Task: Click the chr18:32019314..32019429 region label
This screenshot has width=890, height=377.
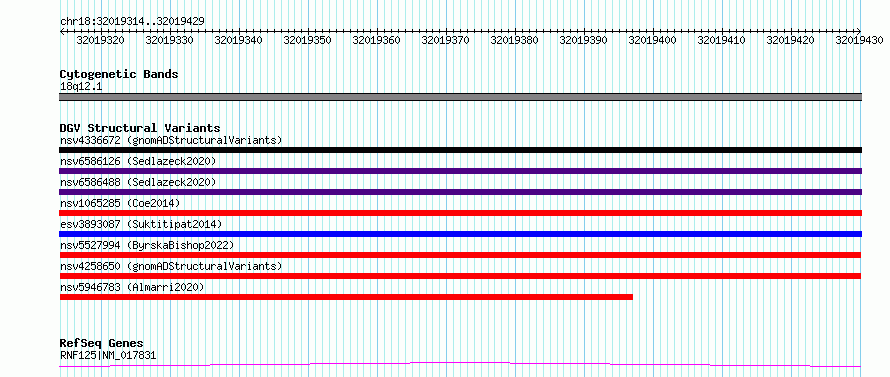Action: (x=132, y=22)
